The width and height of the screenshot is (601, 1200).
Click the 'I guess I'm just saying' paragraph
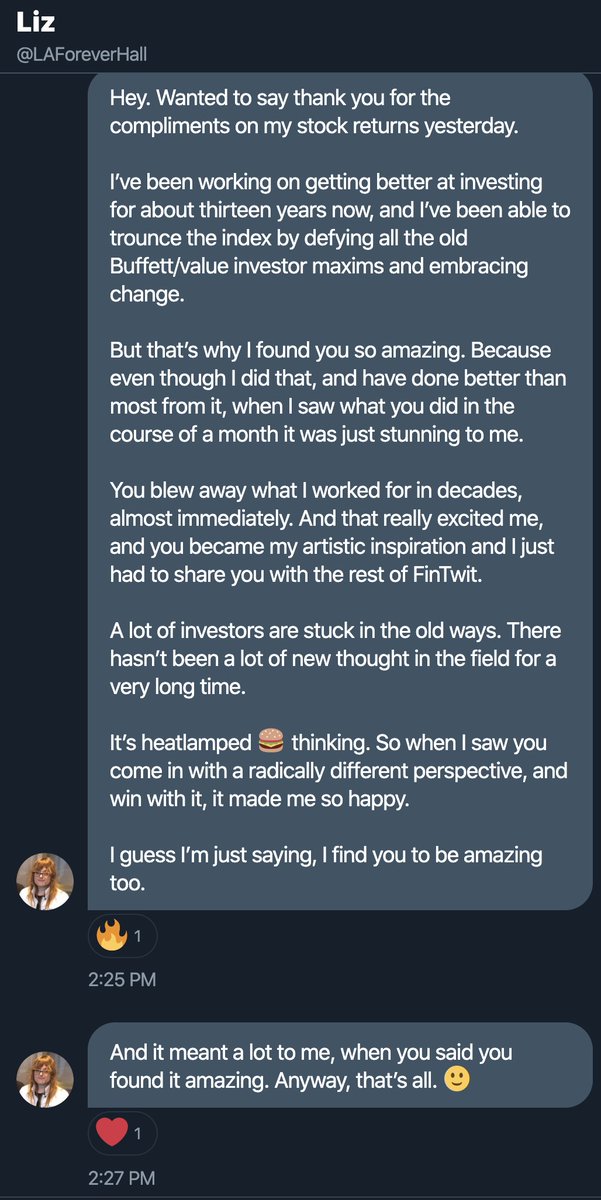tap(326, 871)
